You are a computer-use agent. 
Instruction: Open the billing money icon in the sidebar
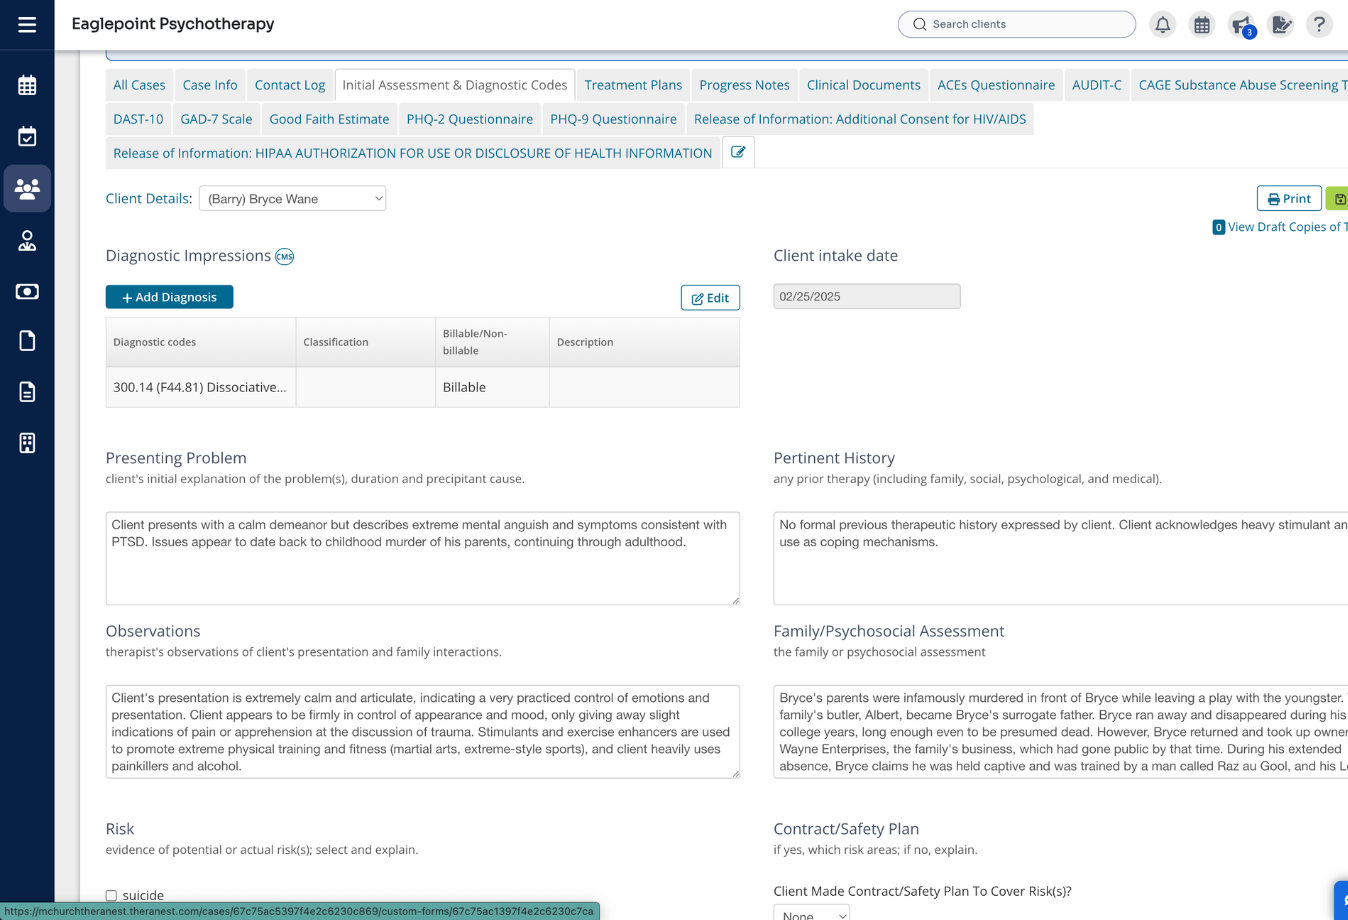(x=27, y=292)
